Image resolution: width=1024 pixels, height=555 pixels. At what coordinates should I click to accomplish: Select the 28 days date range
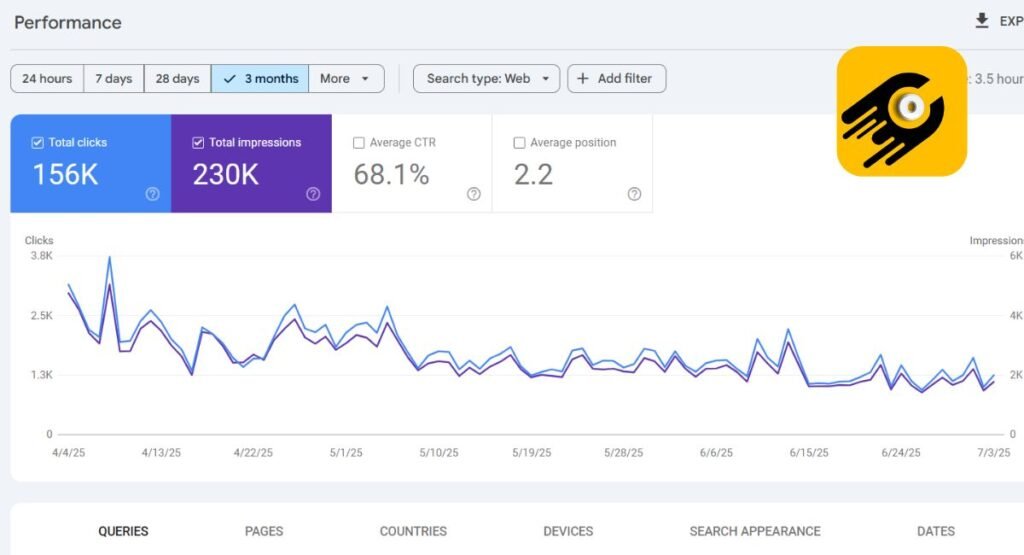click(177, 79)
